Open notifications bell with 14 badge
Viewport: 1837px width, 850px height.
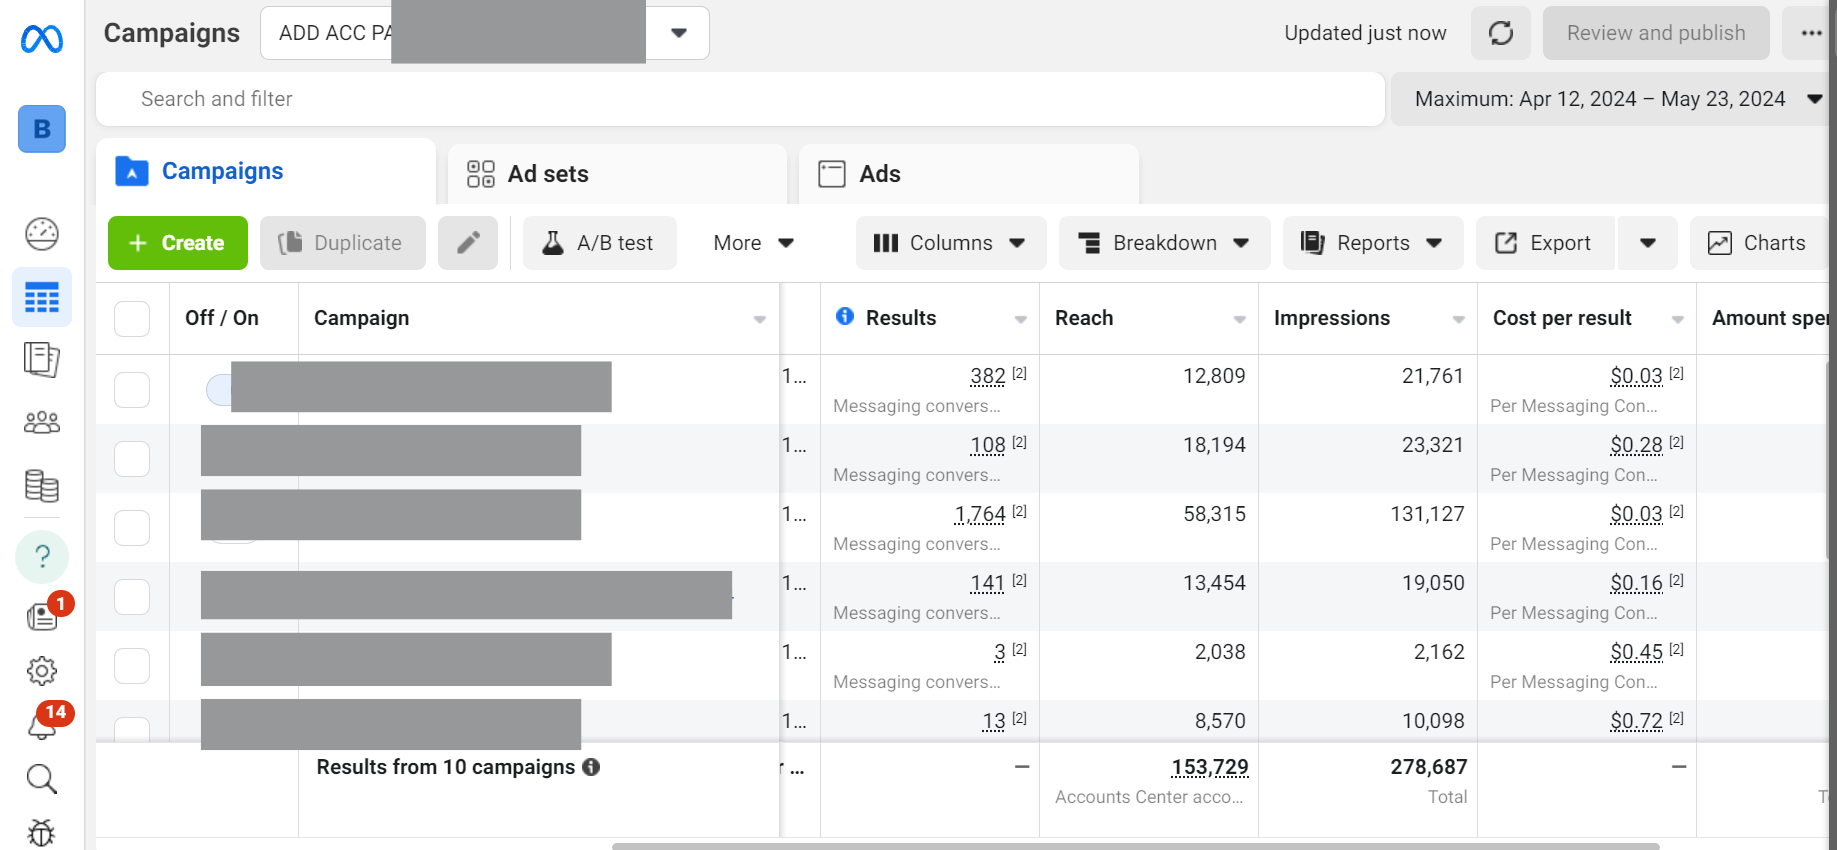click(x=42, y=725)
